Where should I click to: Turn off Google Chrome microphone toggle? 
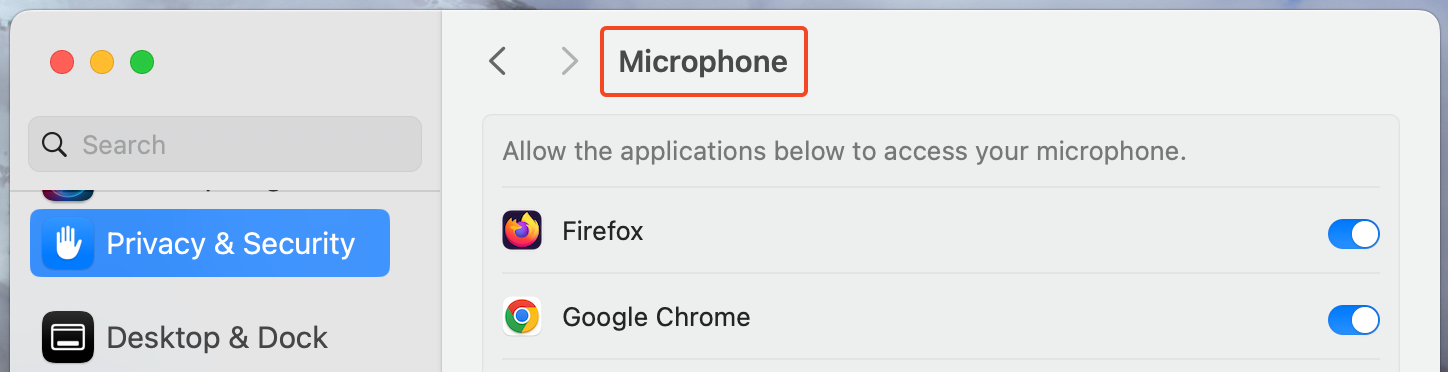[1353, 320]
